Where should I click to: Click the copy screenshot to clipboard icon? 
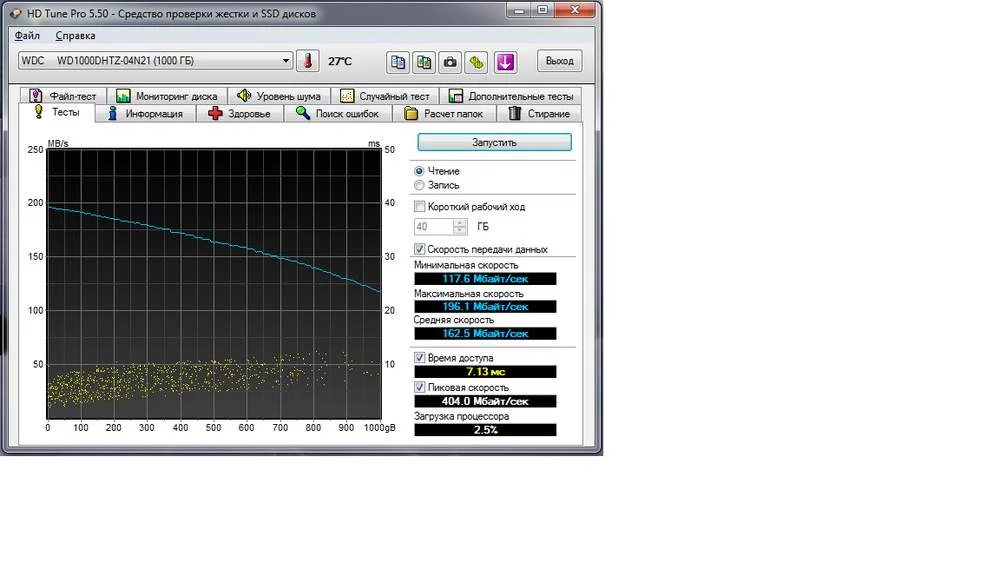(425, 62)
